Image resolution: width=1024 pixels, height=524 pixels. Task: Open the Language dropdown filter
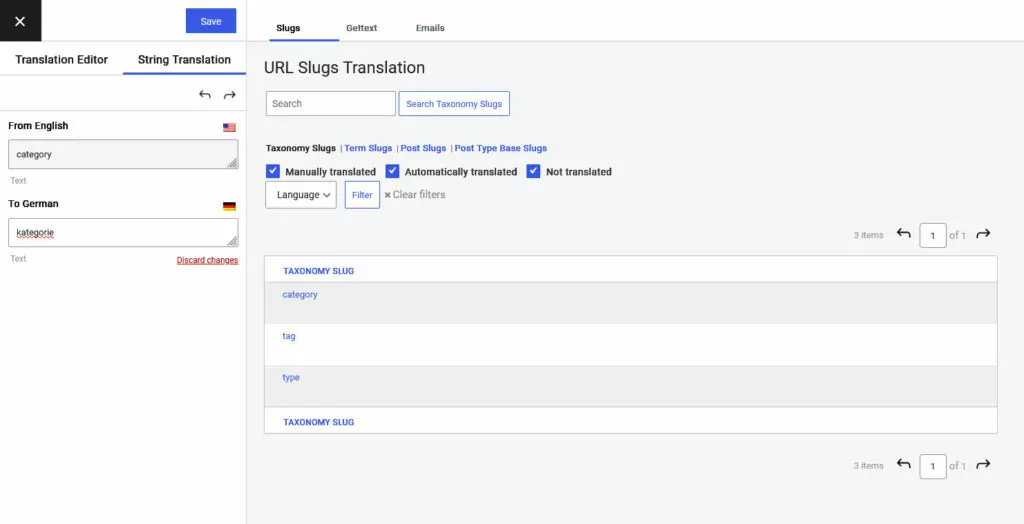click(301, 195)
